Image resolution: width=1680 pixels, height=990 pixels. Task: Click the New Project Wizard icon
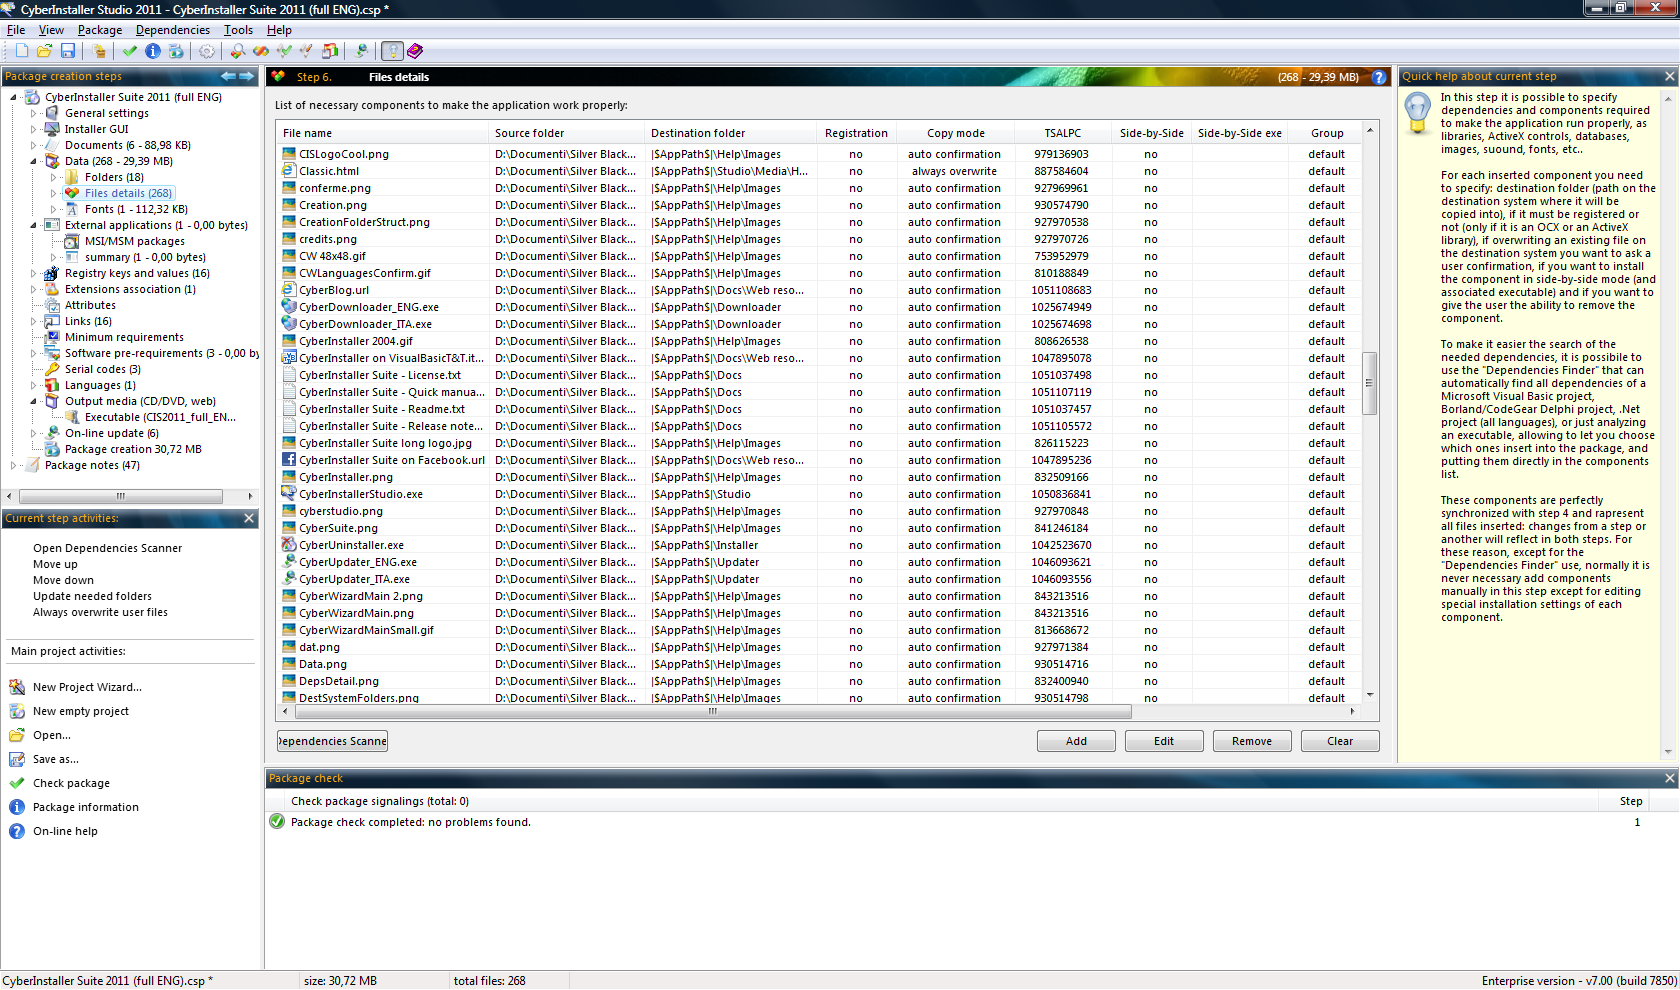click(x=17, y=687)
